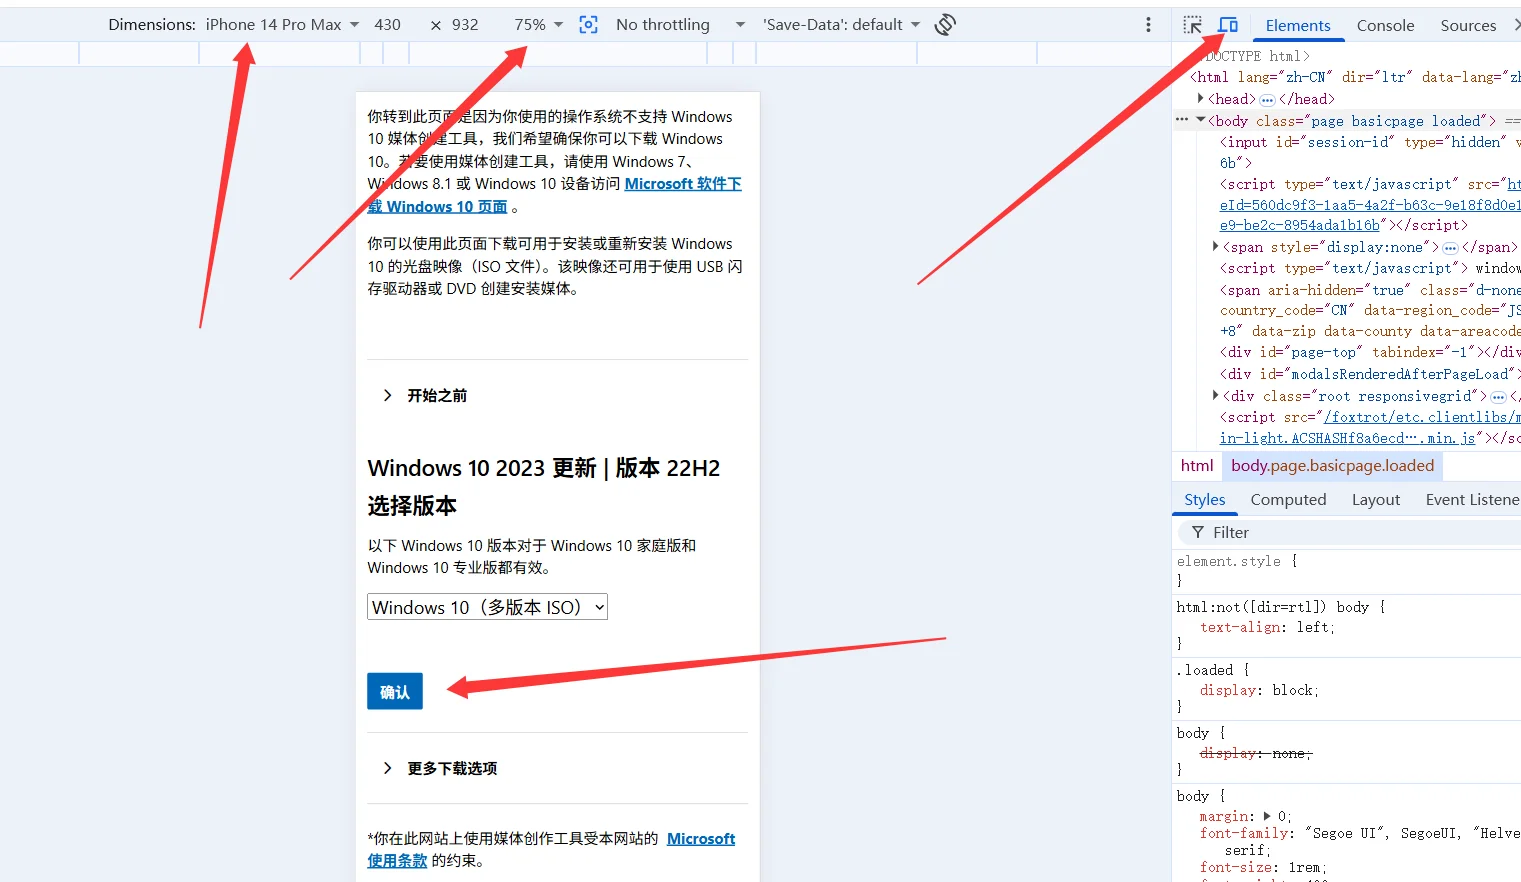Open the Microsoft 软件下载 Windows 10 页面 link

point(554,195)
